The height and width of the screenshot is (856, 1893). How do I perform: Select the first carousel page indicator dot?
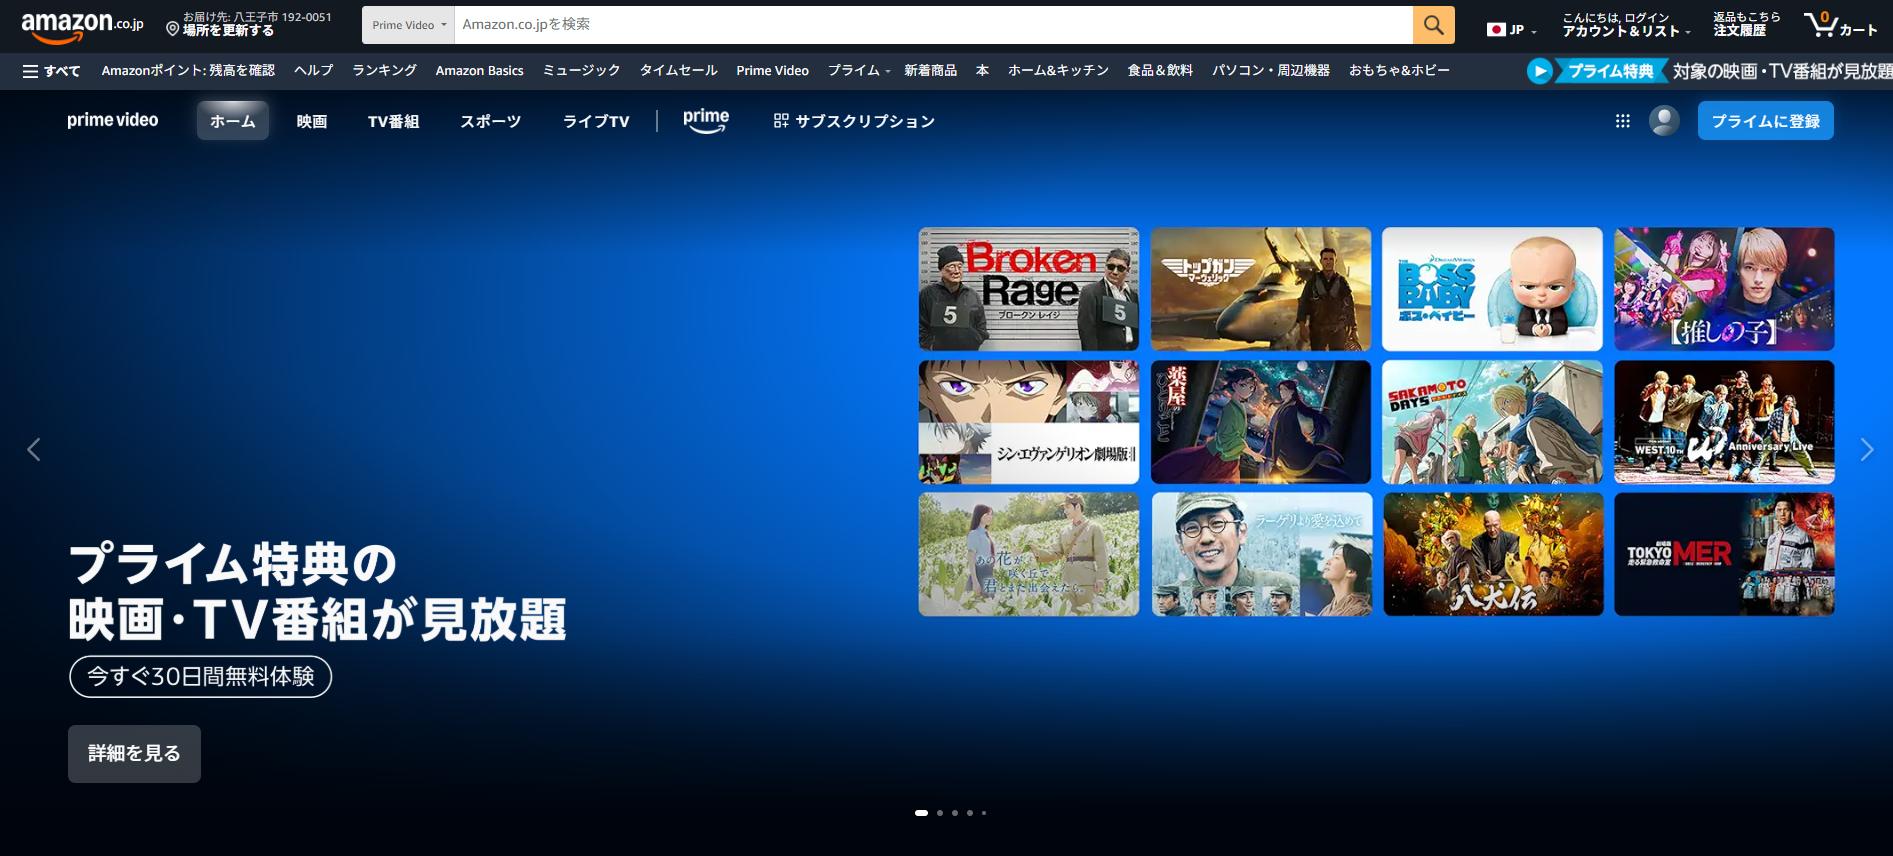pos(921,813)
